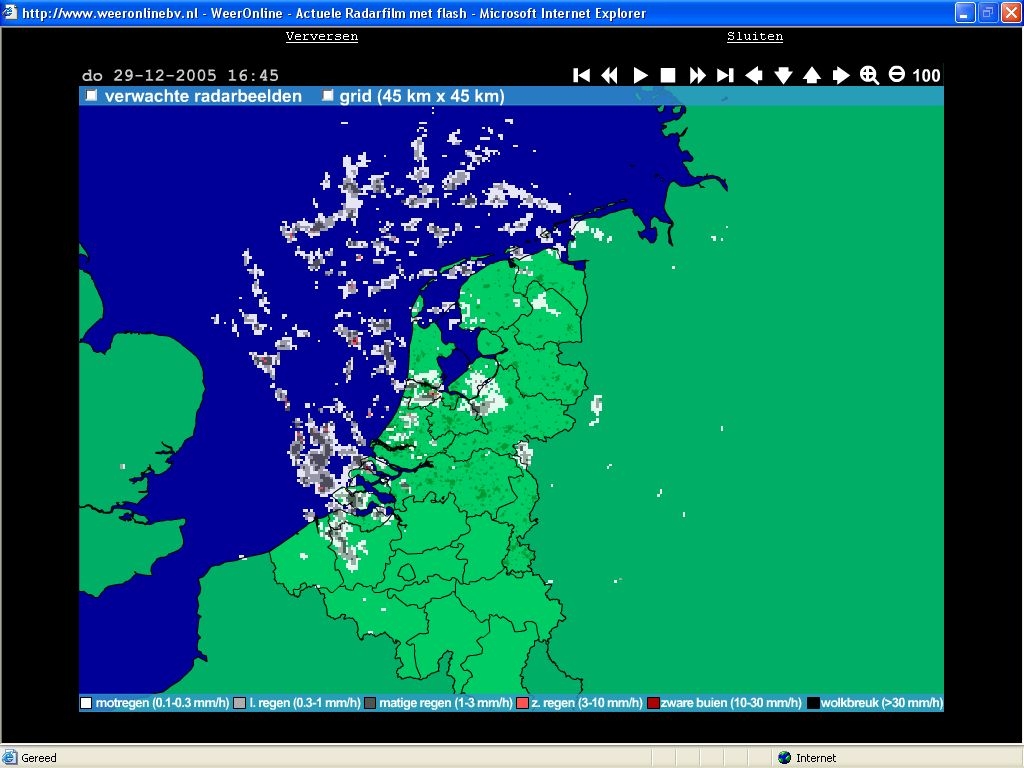Enable the verwachte radarbeelden checkbox
The width and height of the screenshot is (1024, 768).
click(x=92, y=96)
